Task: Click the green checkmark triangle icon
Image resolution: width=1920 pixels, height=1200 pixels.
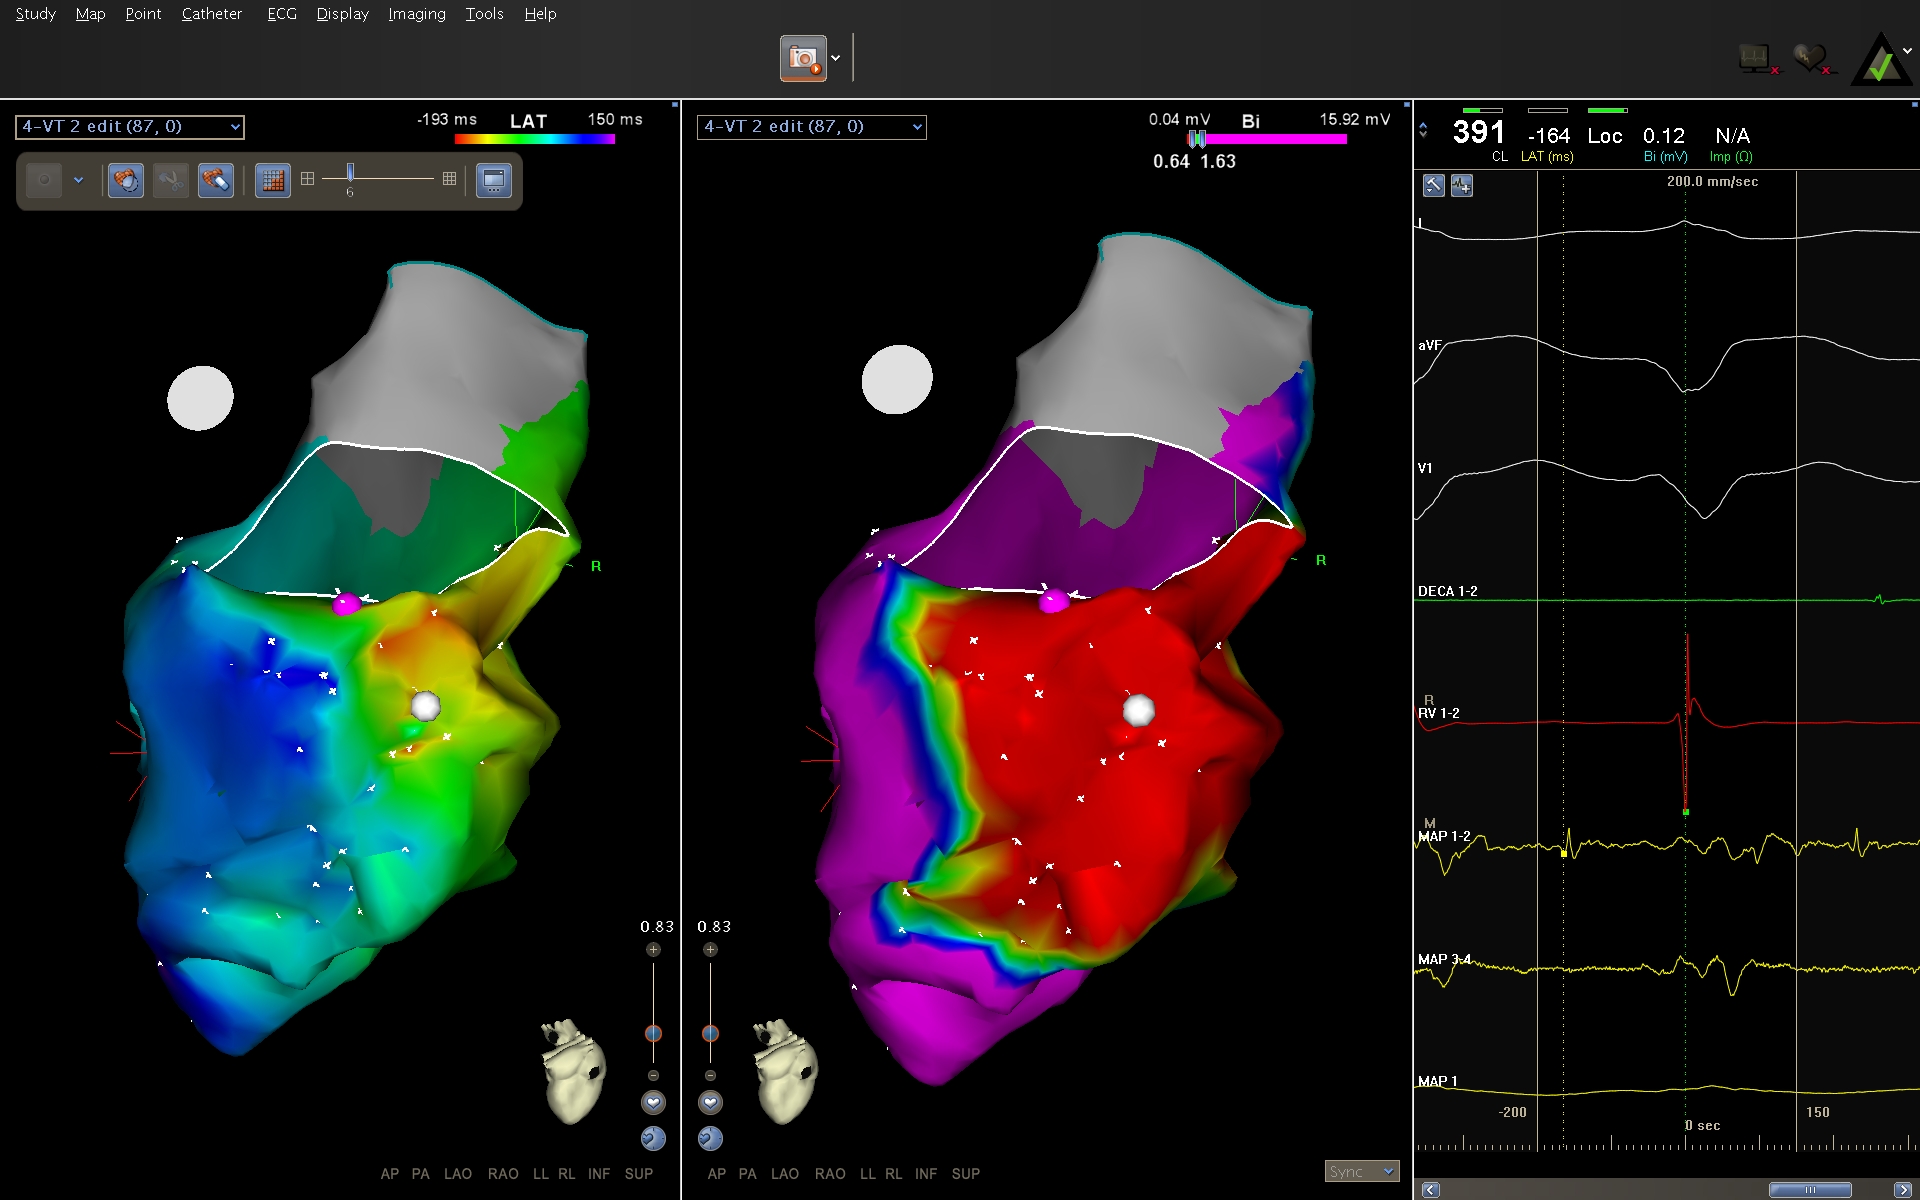Action: 1881,62
